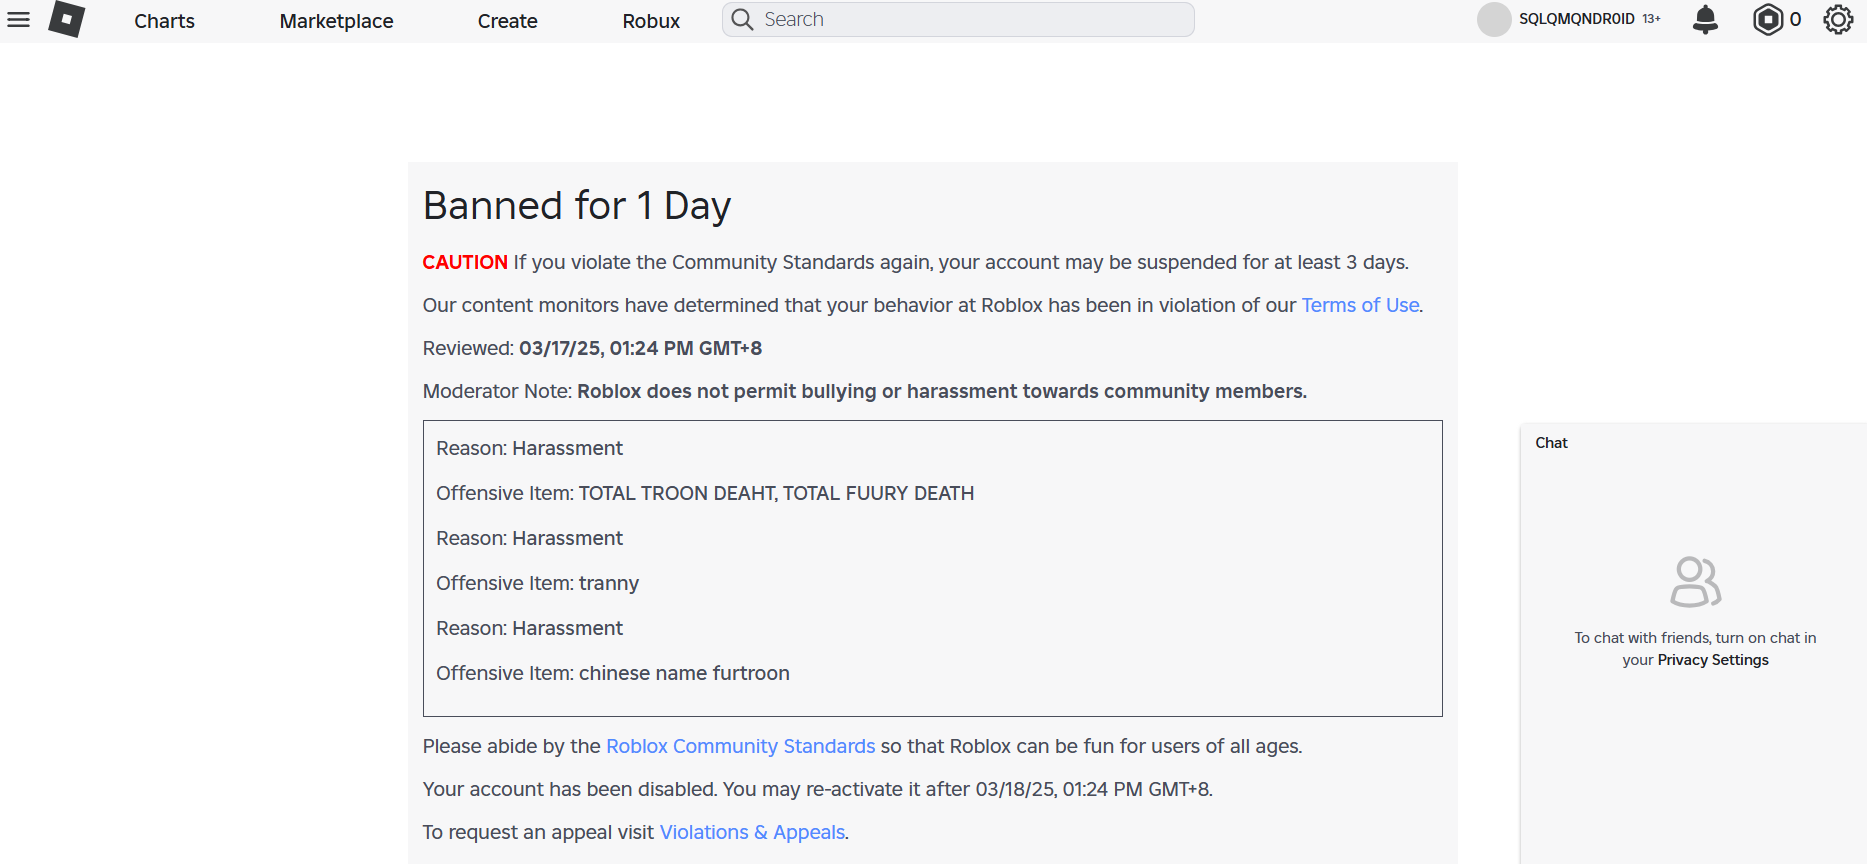Go to the Marketplace tab
The height and width of the screenshot is (864, 1867).
pos(336,21)
